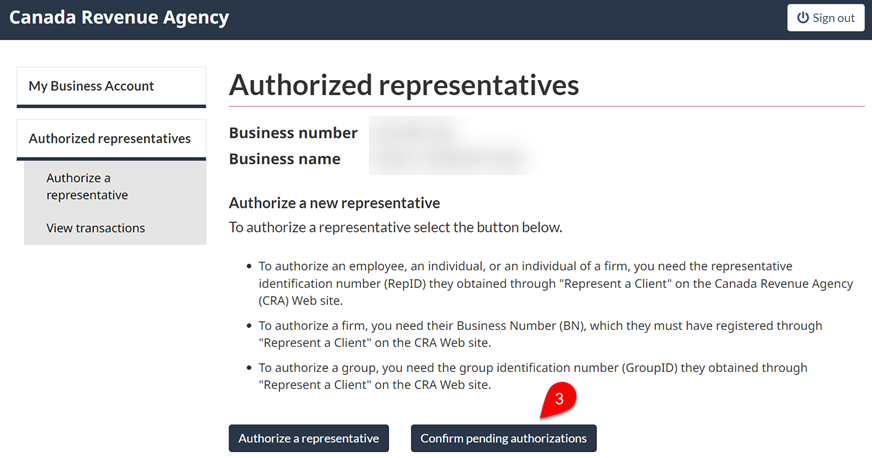Click the Sign out button
872x458 pixels.
click(x=825, y=18)
